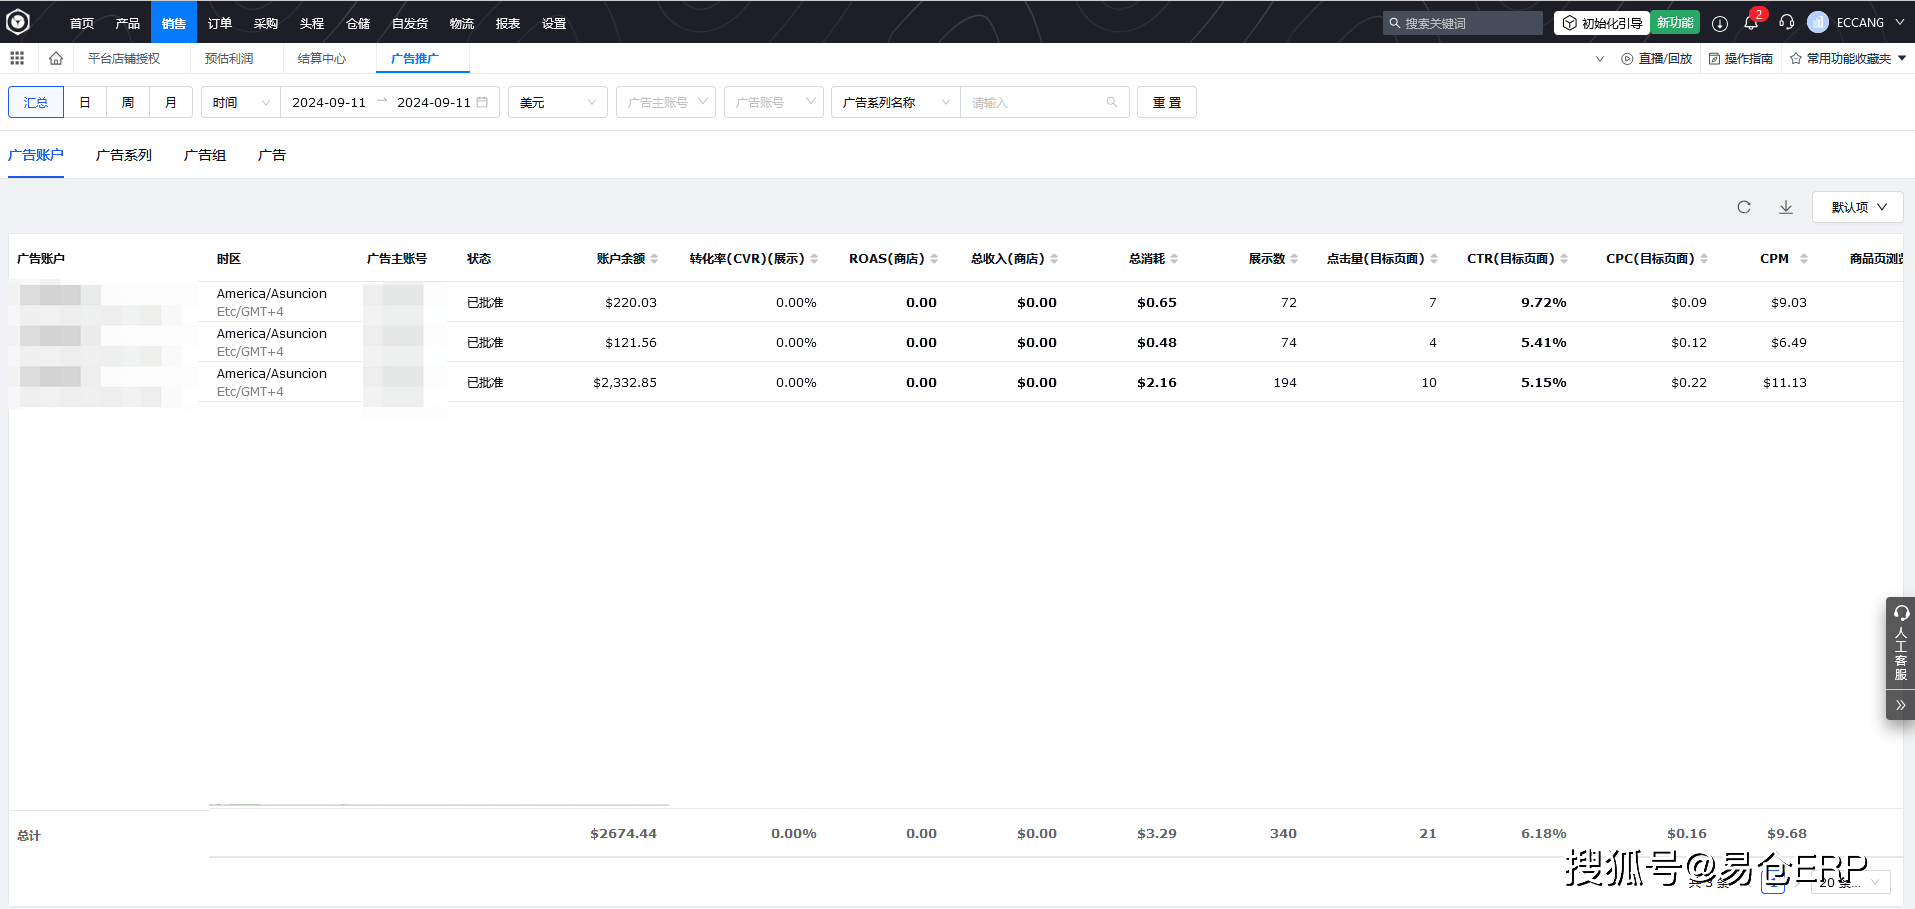Expand the 广告主账号 dropdown filter
Image resolution: width=1915 pixels, height=909 pixels.
point(666,102)
